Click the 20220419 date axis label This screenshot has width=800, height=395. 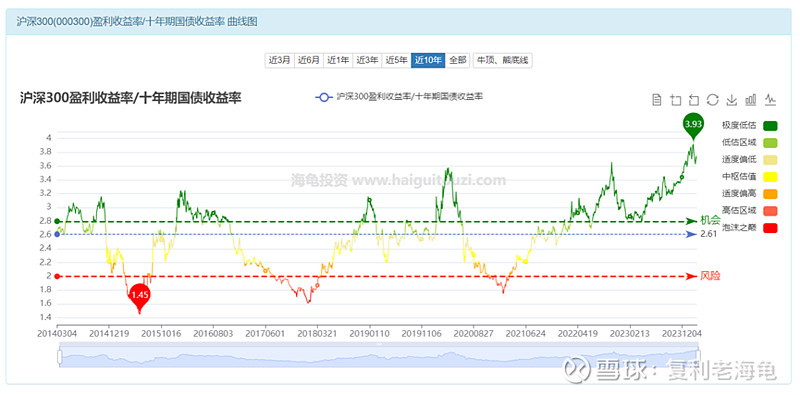coord(578,333)
